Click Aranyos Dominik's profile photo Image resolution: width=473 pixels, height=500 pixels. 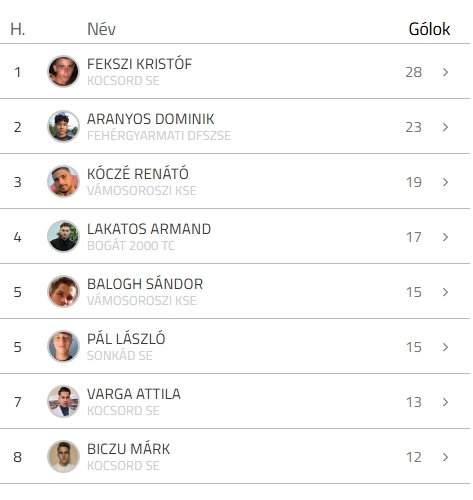tap(63, 126)
